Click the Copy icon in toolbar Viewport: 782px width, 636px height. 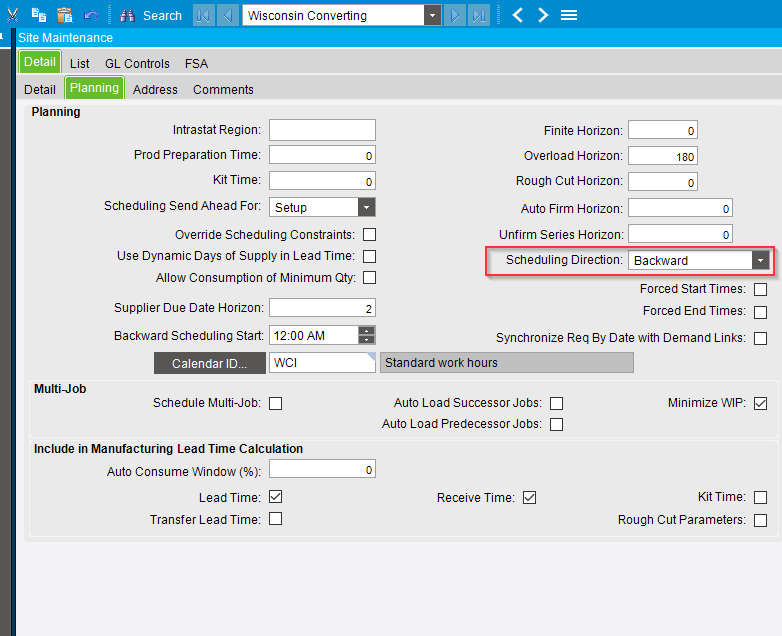(38, 15)
